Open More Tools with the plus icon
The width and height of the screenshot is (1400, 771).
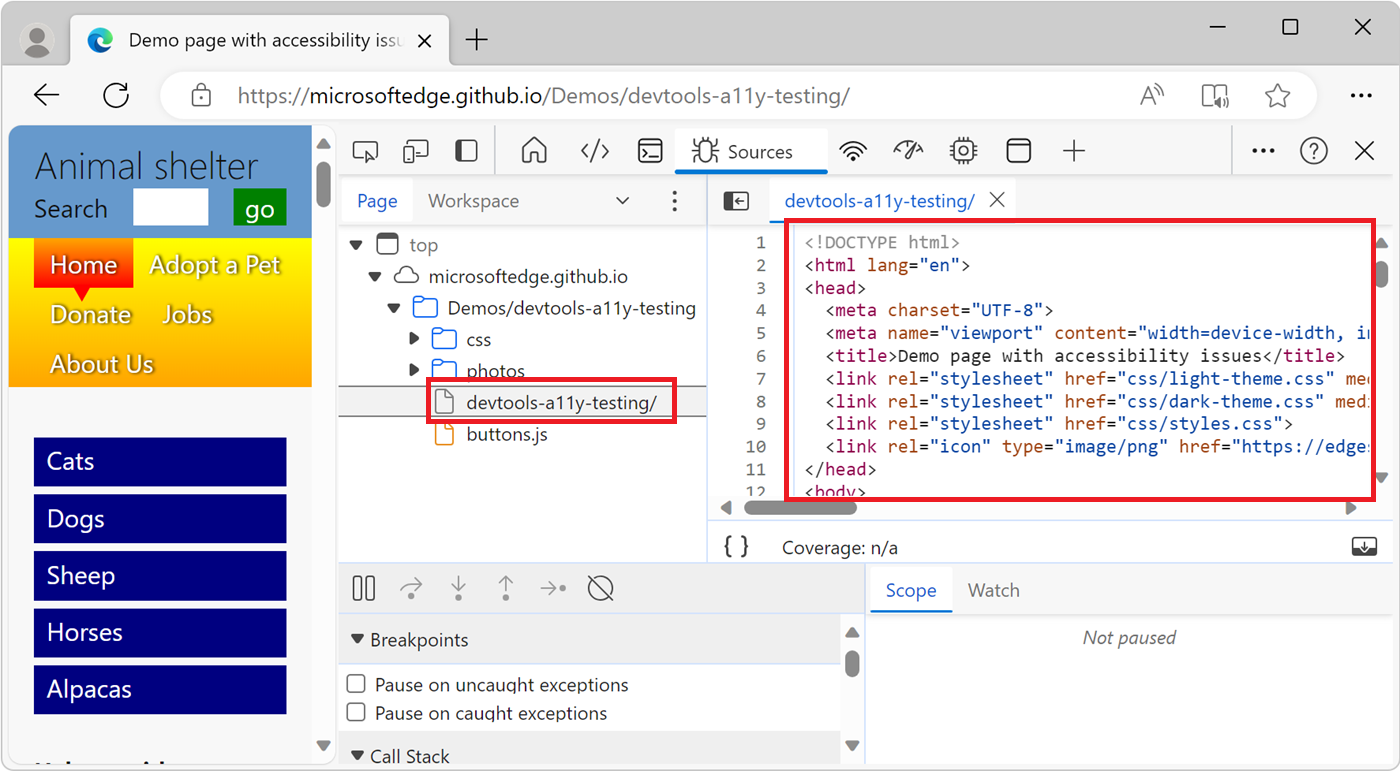(1073, 150)
